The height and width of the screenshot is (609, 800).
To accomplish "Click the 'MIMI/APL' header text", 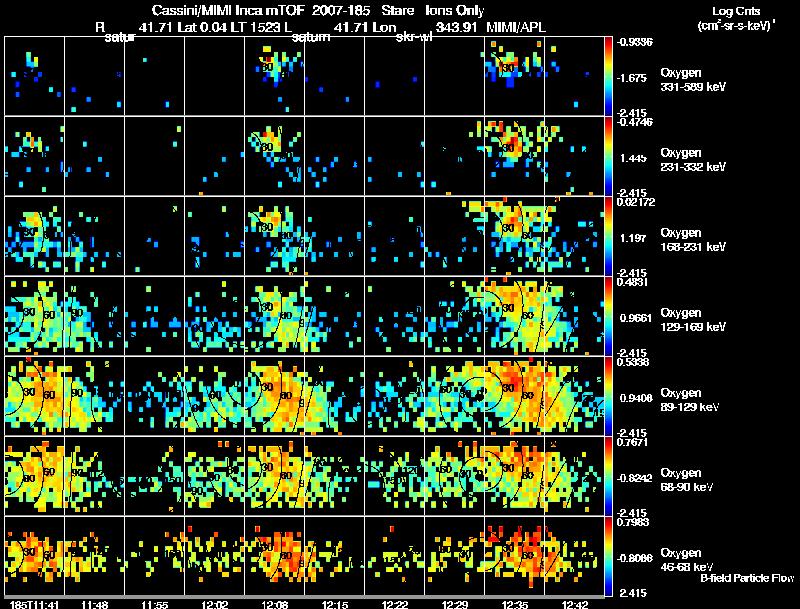I will (516, 27).
